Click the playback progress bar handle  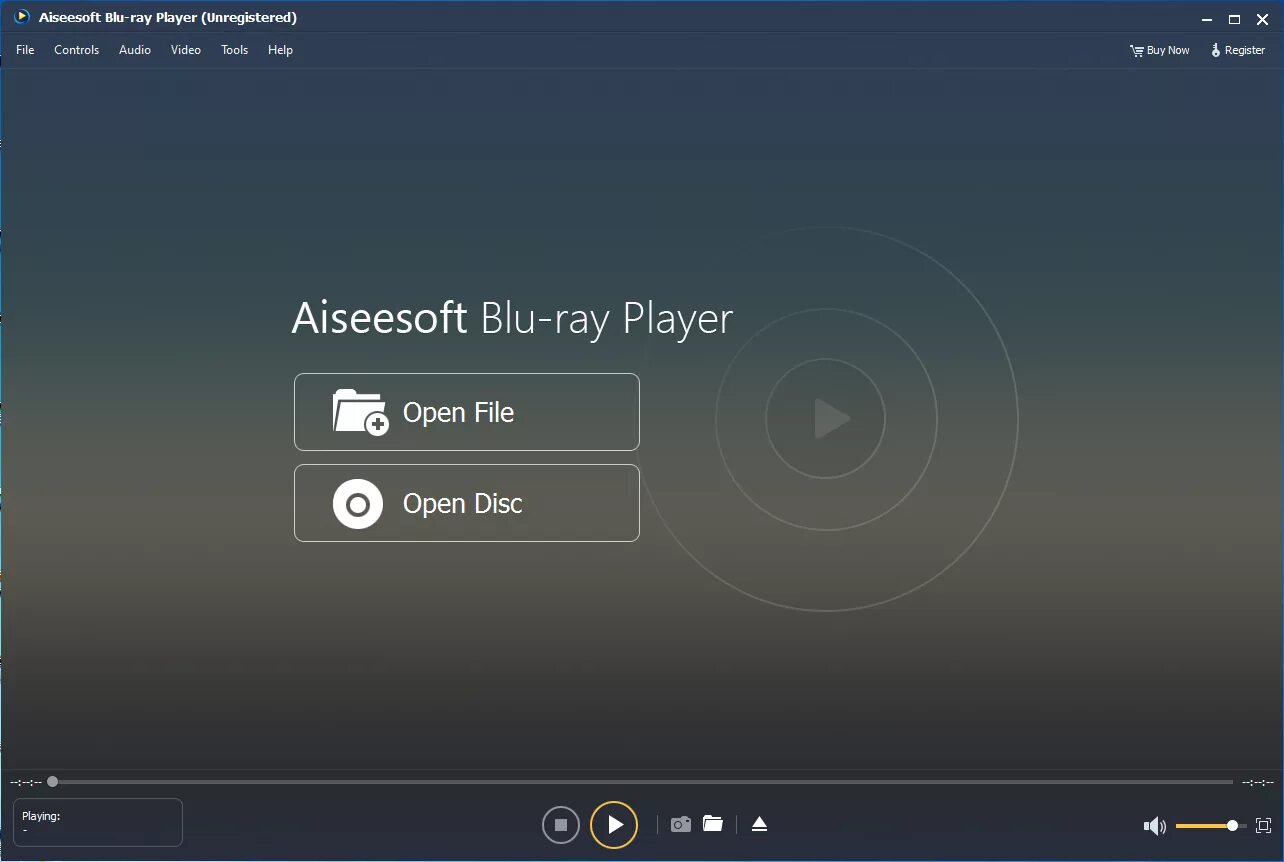[52, 782]
